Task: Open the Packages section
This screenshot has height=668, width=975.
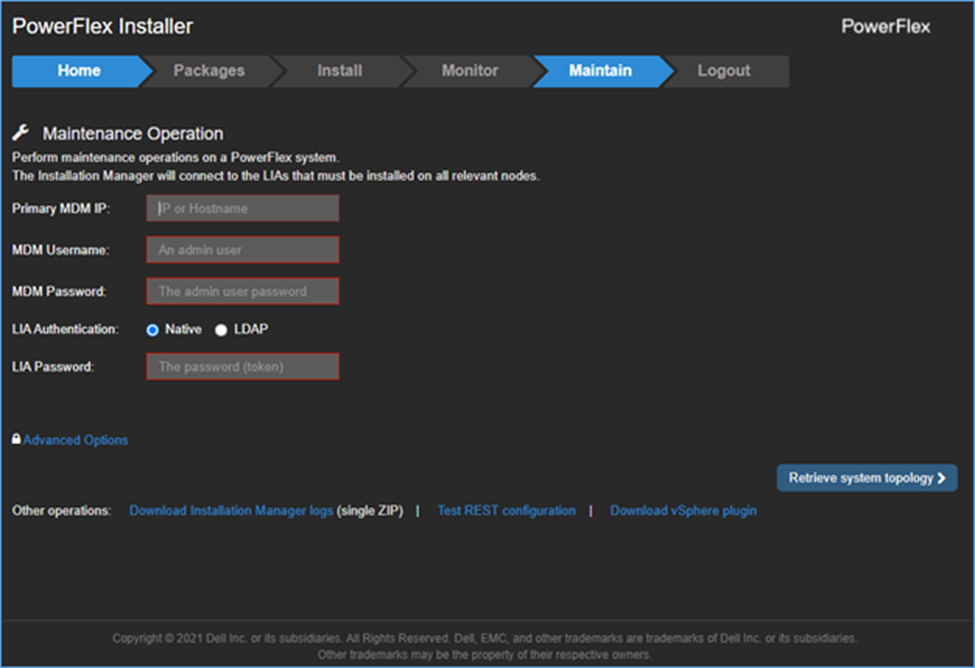Action: coord(210,71)
